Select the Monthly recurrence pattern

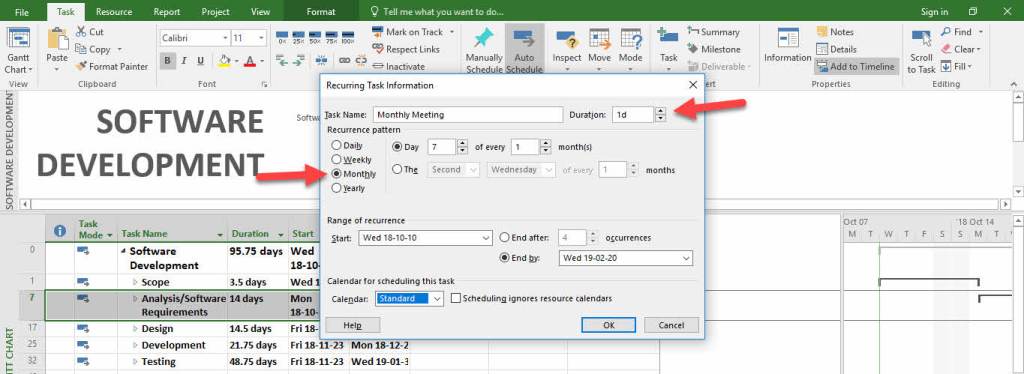click(x=336, y=174)
